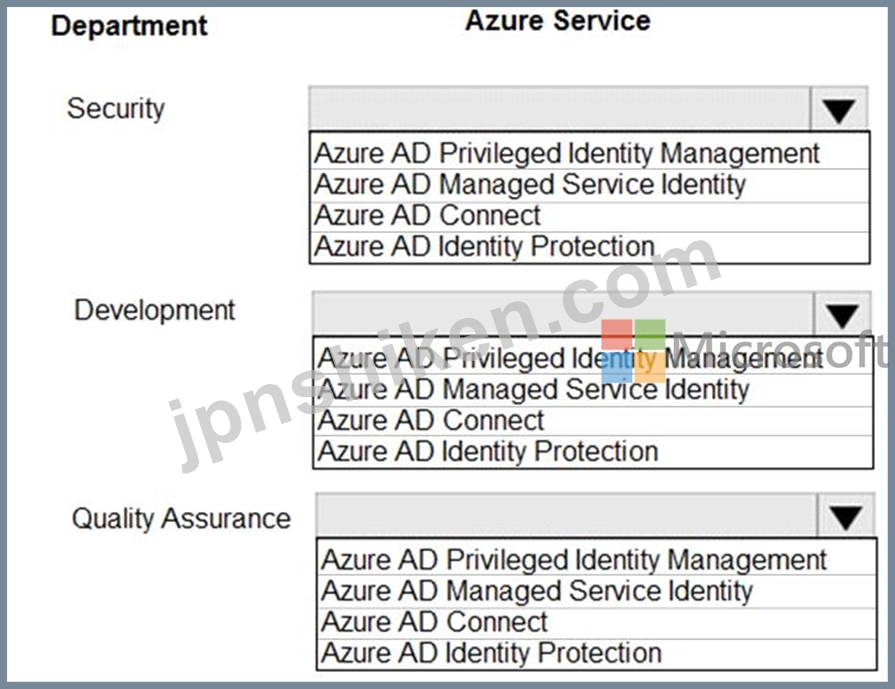Click the Azure Service column header
The width and height of the screenshot is (895, 689).
(558, 21)
